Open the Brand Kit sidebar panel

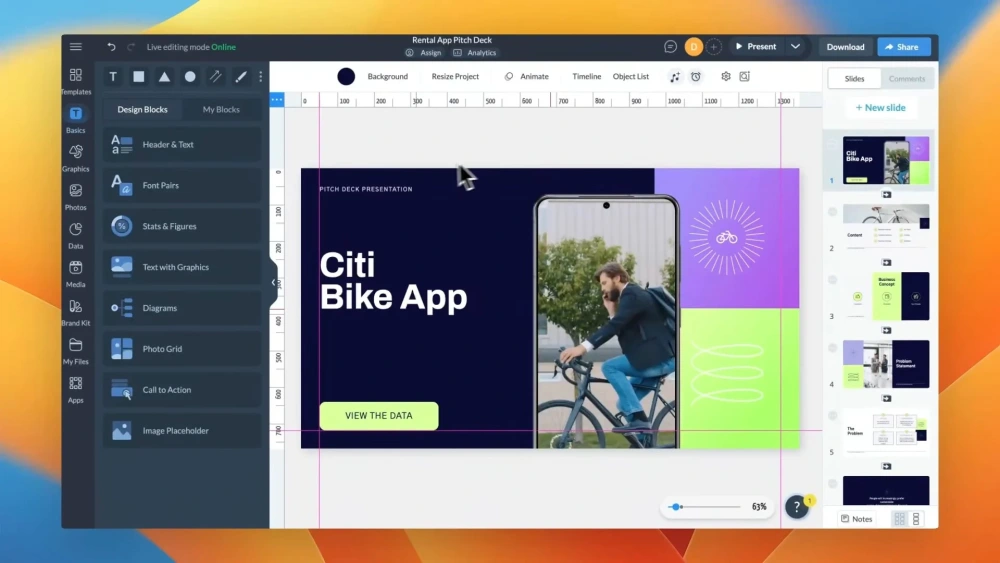[x=76, y=312]
